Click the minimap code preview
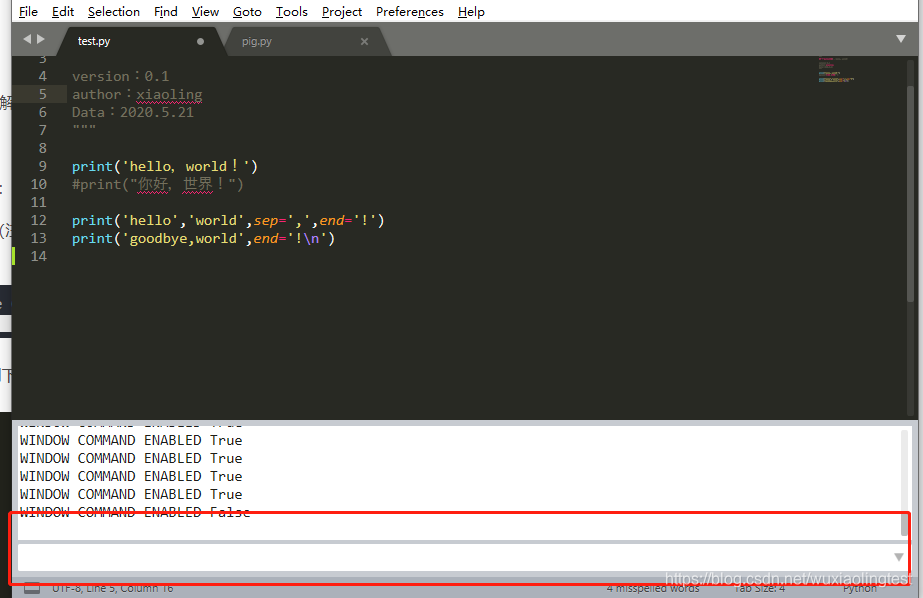Viewport: 923px width, 598px height. 835,69
